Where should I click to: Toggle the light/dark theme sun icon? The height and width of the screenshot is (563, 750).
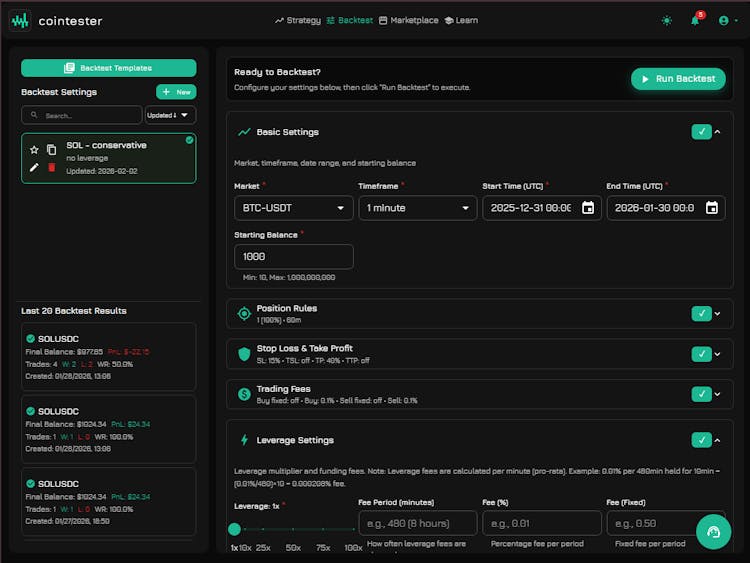(x=667, y=20)
